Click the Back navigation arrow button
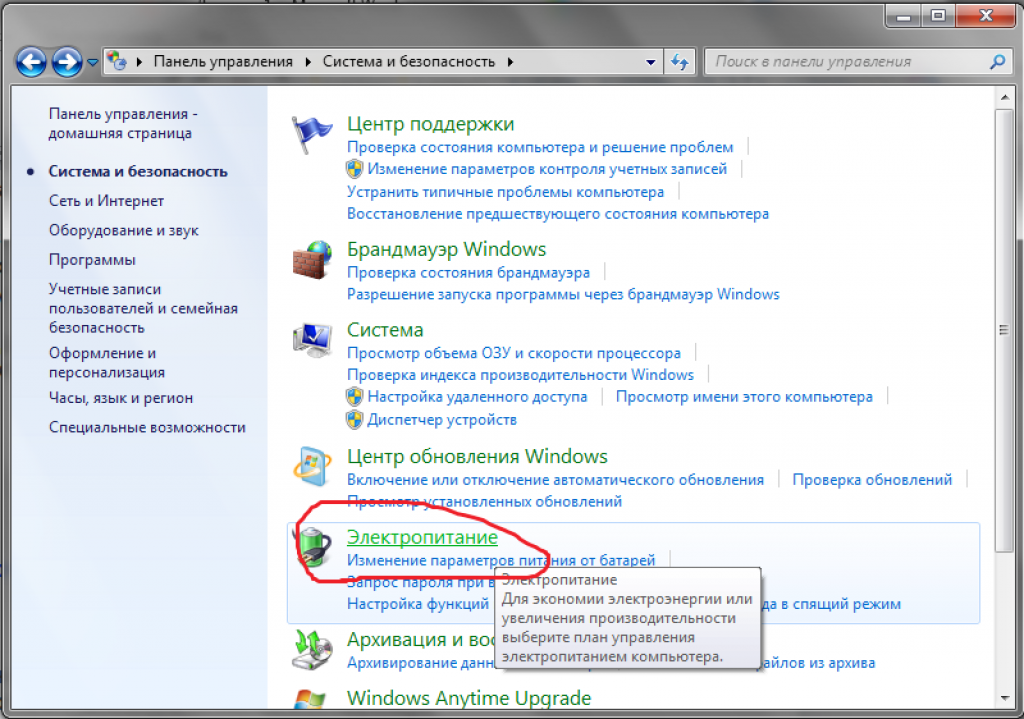Viewport: 1024px width, 719px height. point(31,63)
